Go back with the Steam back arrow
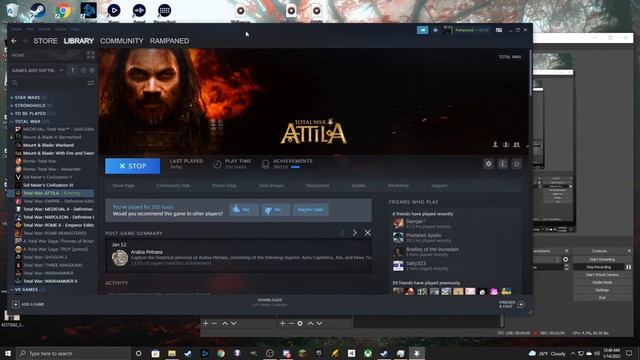640x360 pixels. click(x=14, y=41)
